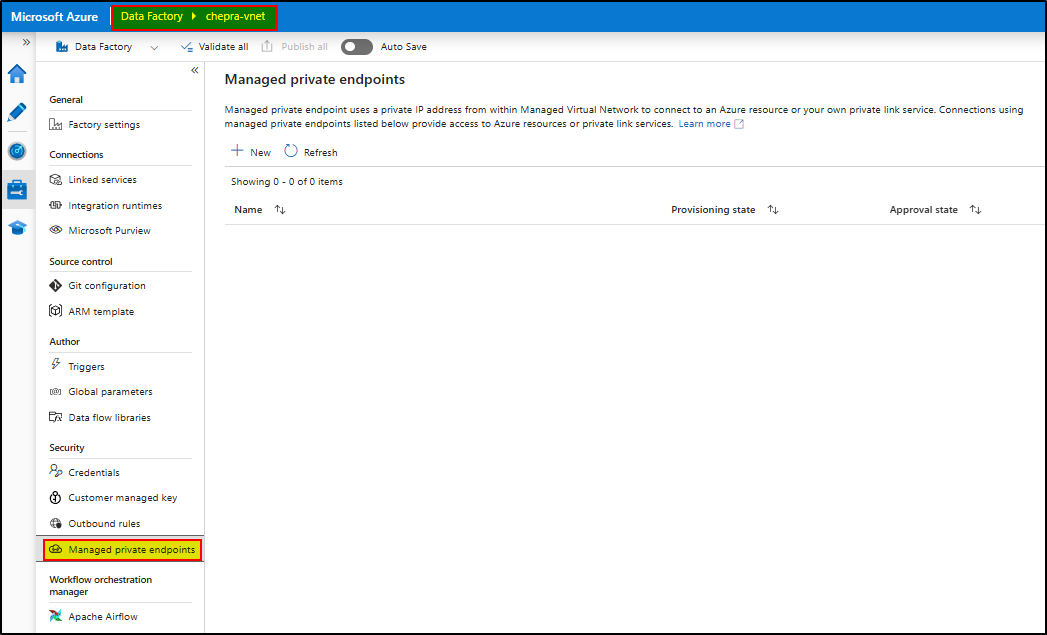Screen dimensions: 1047x635
Task: Open Factory settings
Action: pyautogui.click(x=104, y=125)
